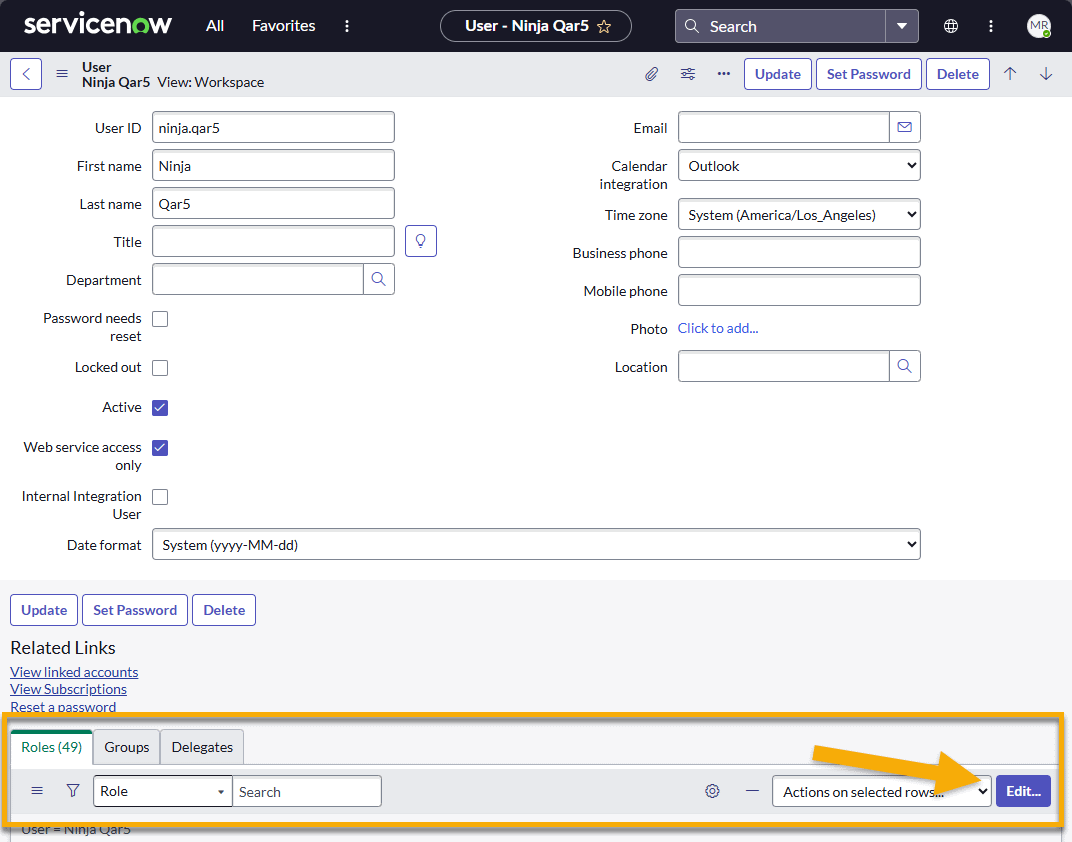Click the lightbulb icon beside Title
This screenshot has height=842, width=1072.
420,241
